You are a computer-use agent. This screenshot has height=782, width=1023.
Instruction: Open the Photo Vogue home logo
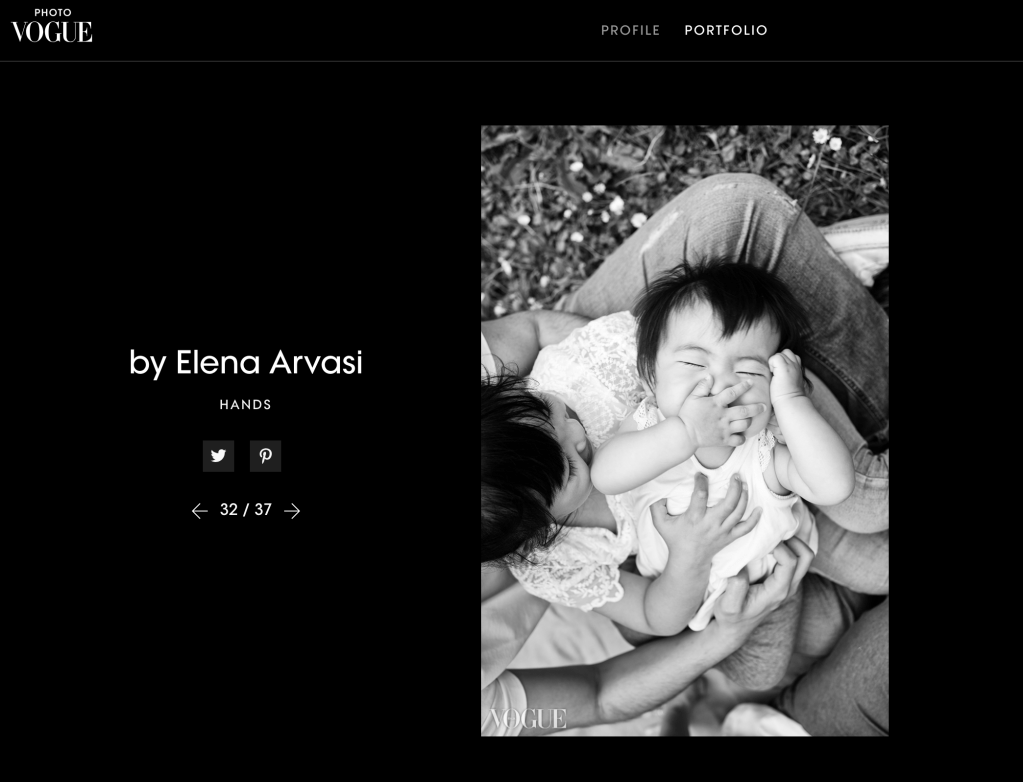point(52,26)
